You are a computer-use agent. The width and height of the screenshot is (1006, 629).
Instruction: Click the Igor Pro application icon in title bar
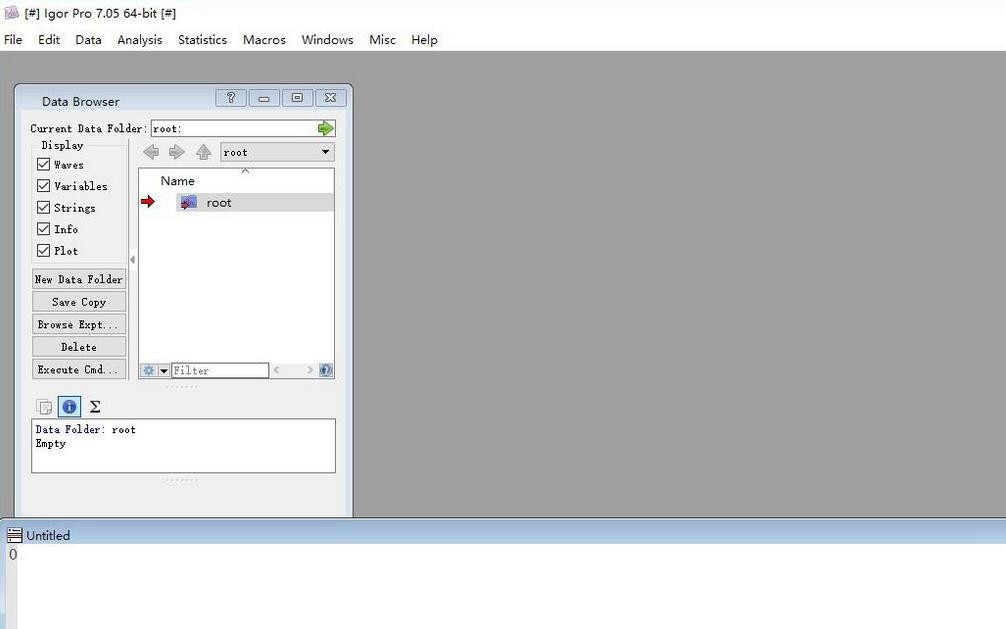point(12,12)
